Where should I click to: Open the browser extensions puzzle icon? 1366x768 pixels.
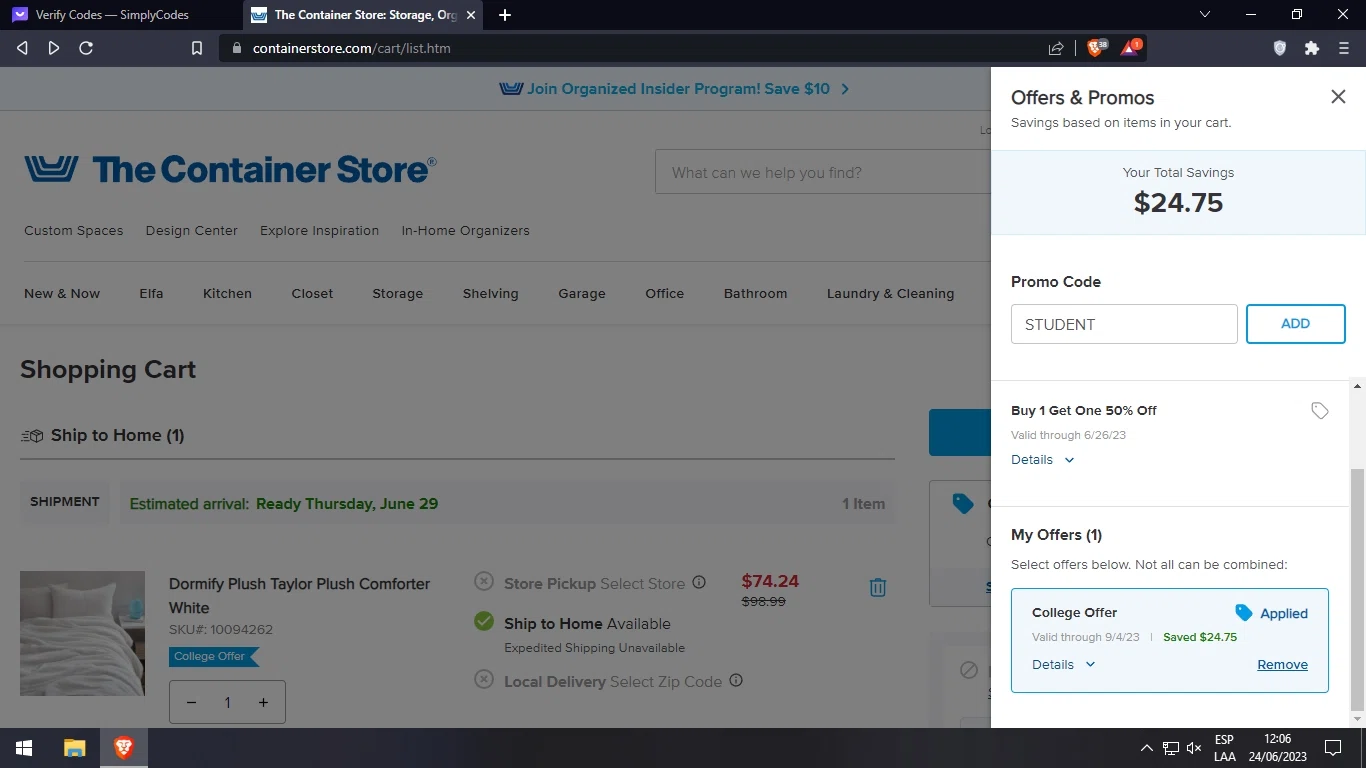(1312, 48)
